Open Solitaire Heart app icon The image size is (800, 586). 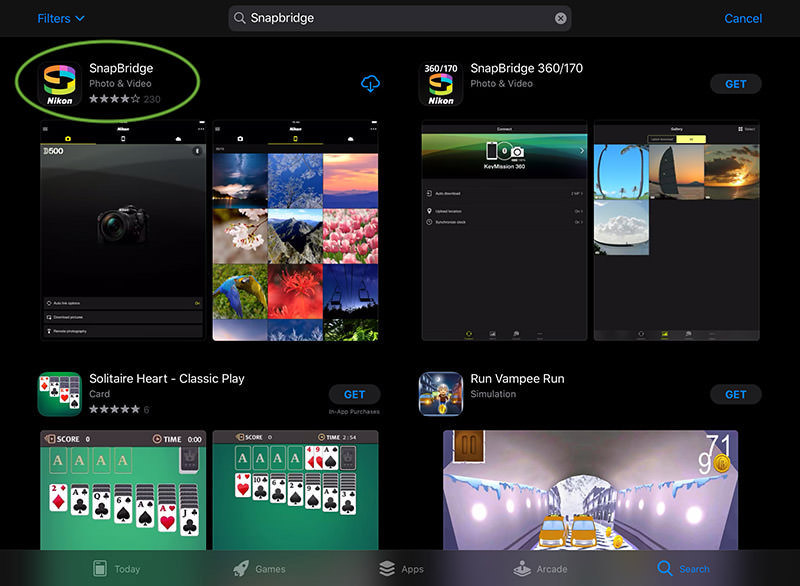60,394
